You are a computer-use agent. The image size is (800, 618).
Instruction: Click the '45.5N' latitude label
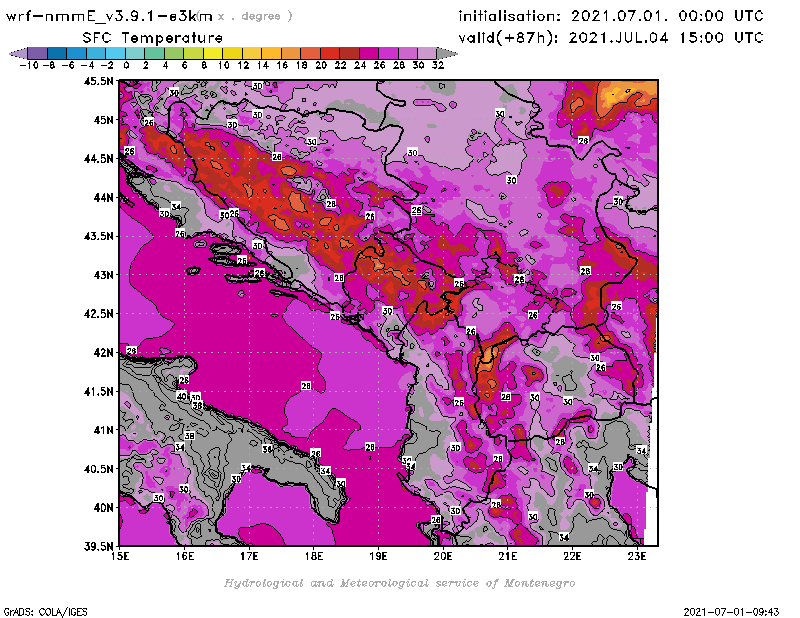click(x=98, y=81)
